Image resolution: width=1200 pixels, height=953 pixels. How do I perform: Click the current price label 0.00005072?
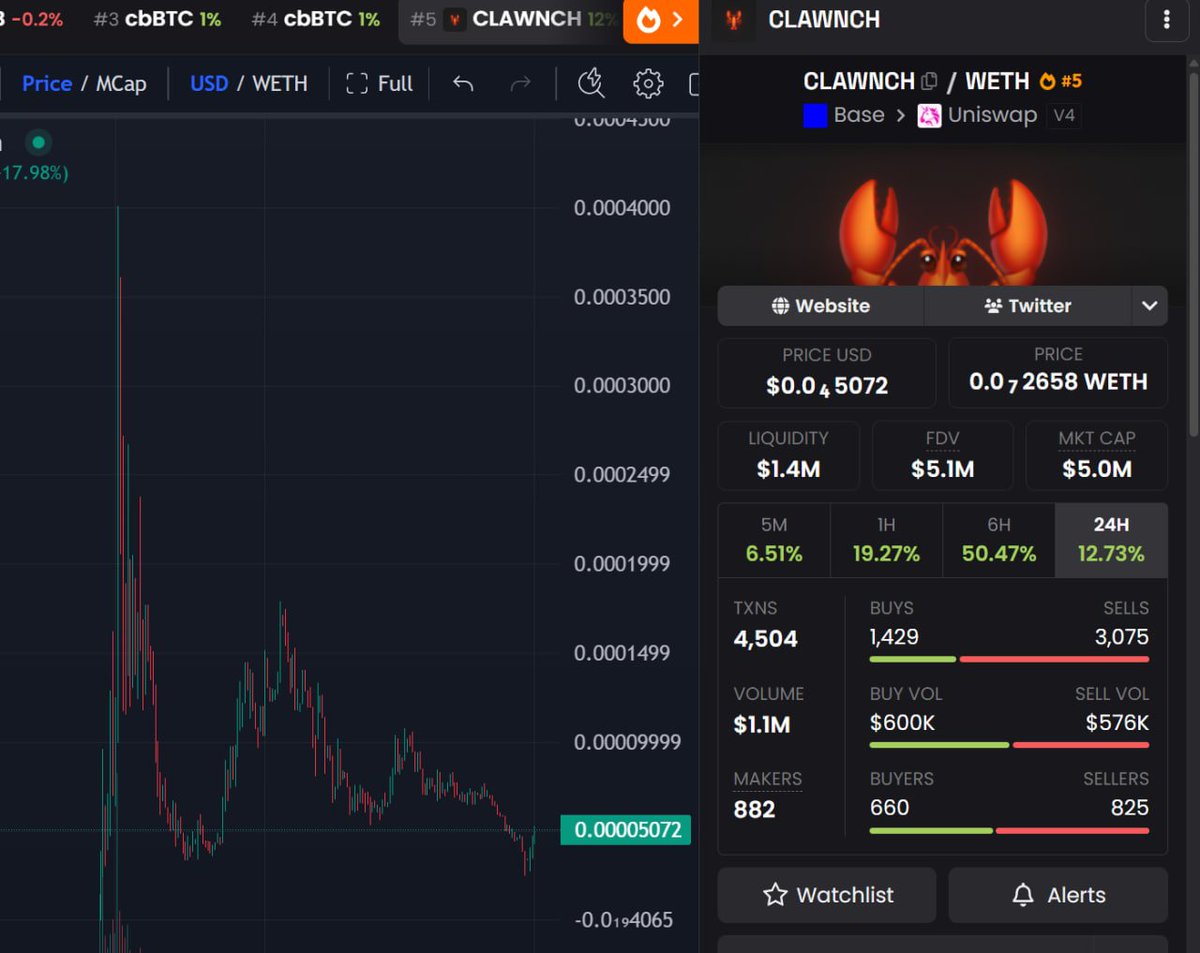625,830
